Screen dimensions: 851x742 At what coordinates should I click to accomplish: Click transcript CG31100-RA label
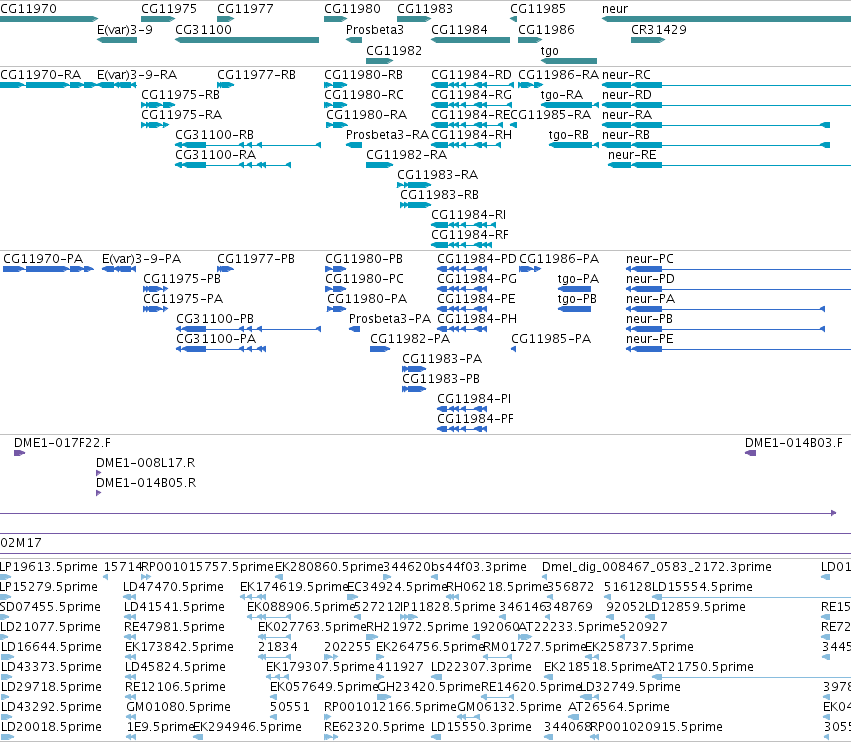(x=215, y=155)
